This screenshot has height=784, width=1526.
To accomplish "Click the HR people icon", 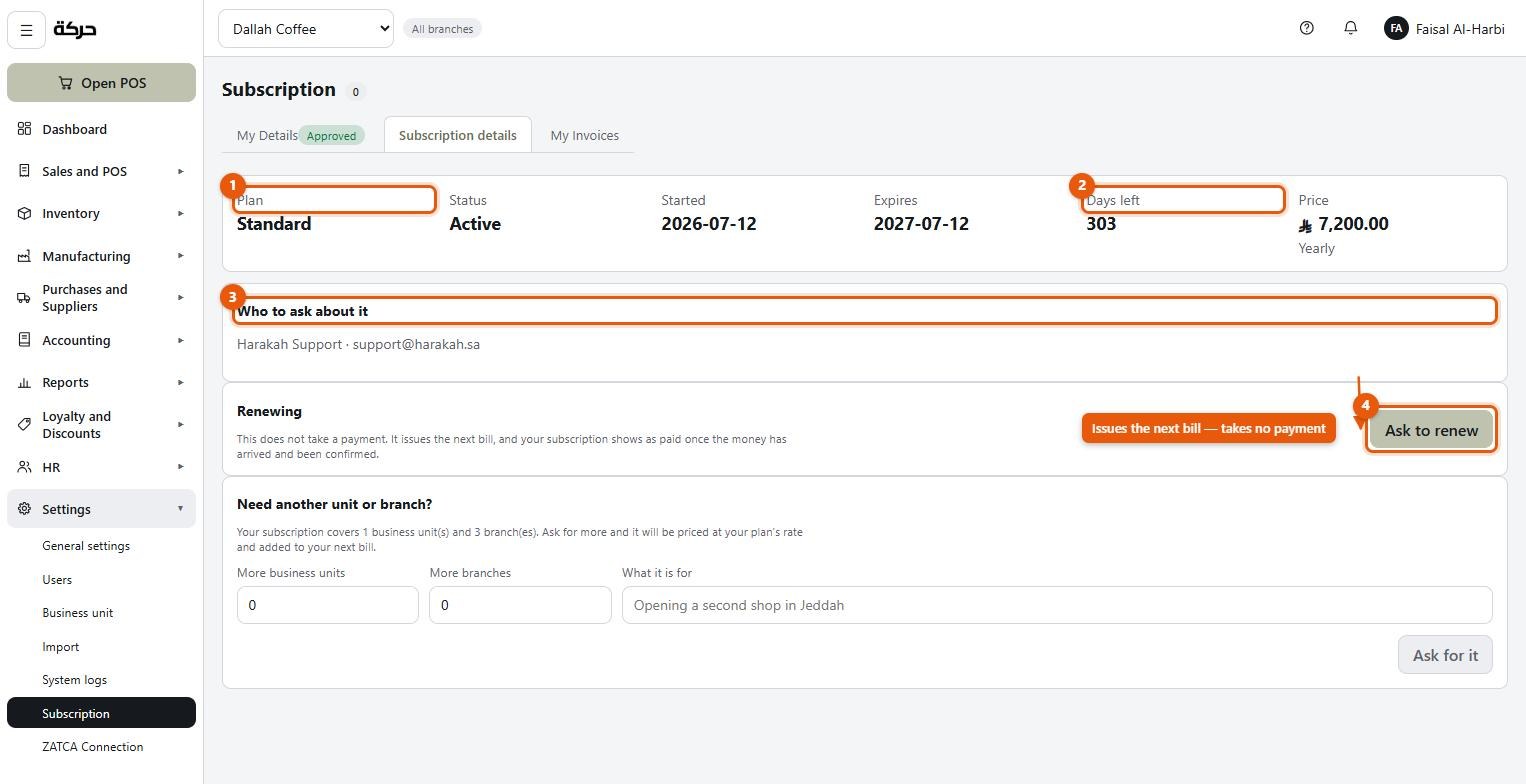I will tap(24, 467).
